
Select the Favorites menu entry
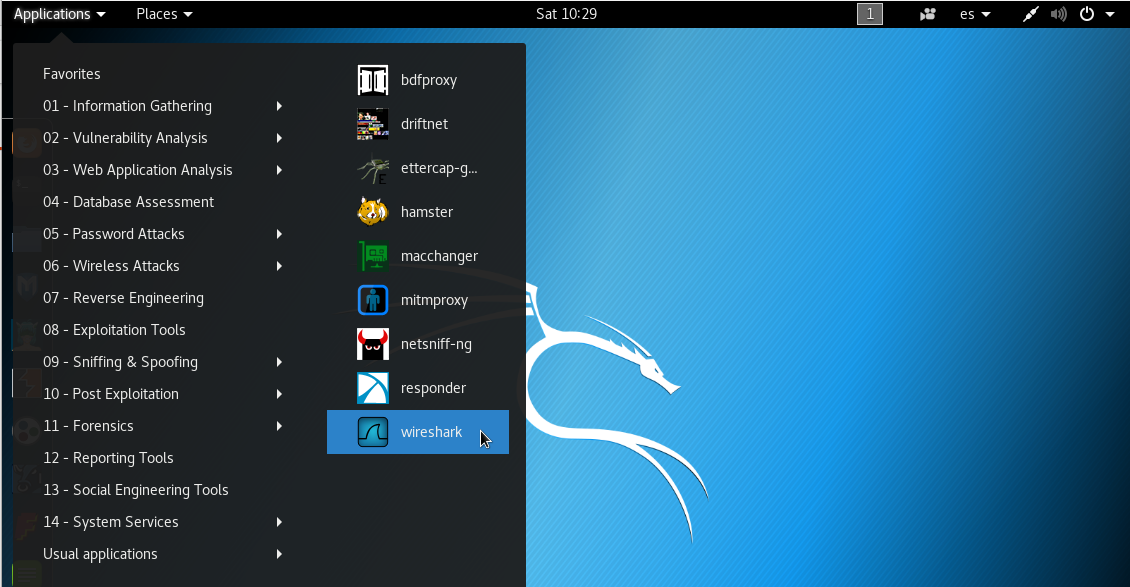click(x=72, y=74)
